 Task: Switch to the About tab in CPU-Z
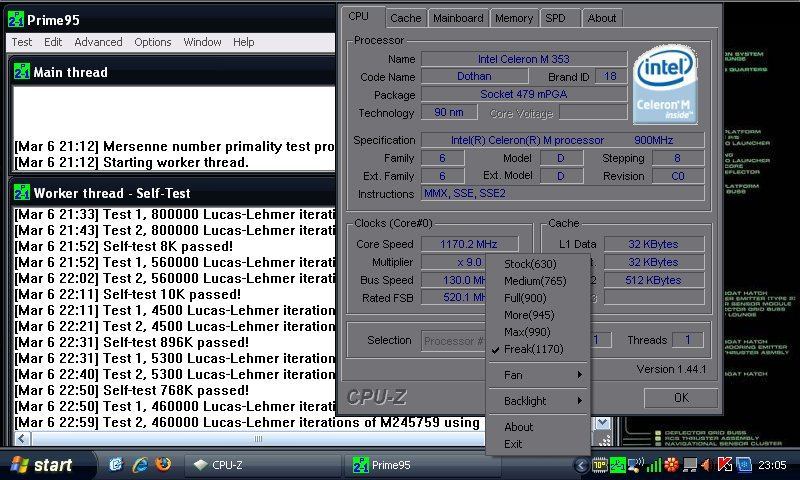(602, 18)
